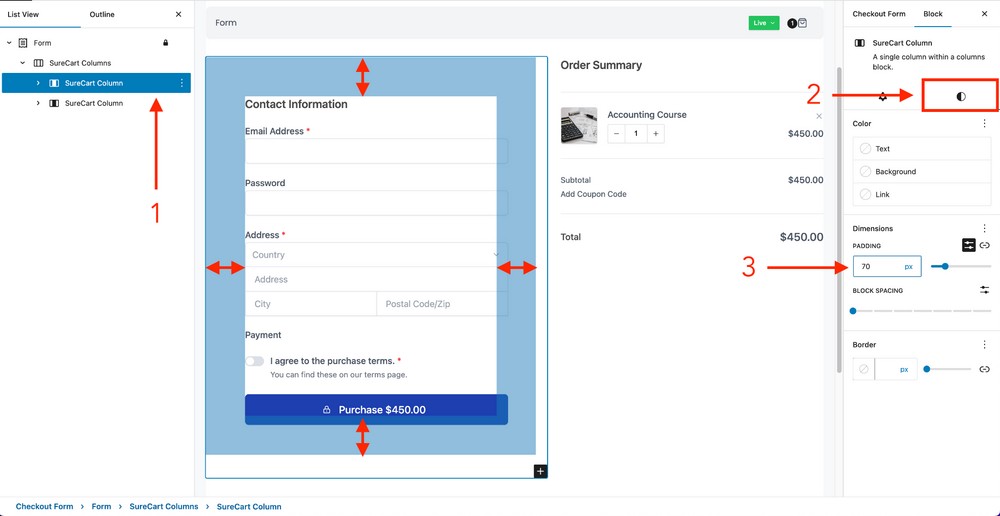Click the Form block icon in List View
This screenshot has height=516, width=1000.
coord(23,43)
